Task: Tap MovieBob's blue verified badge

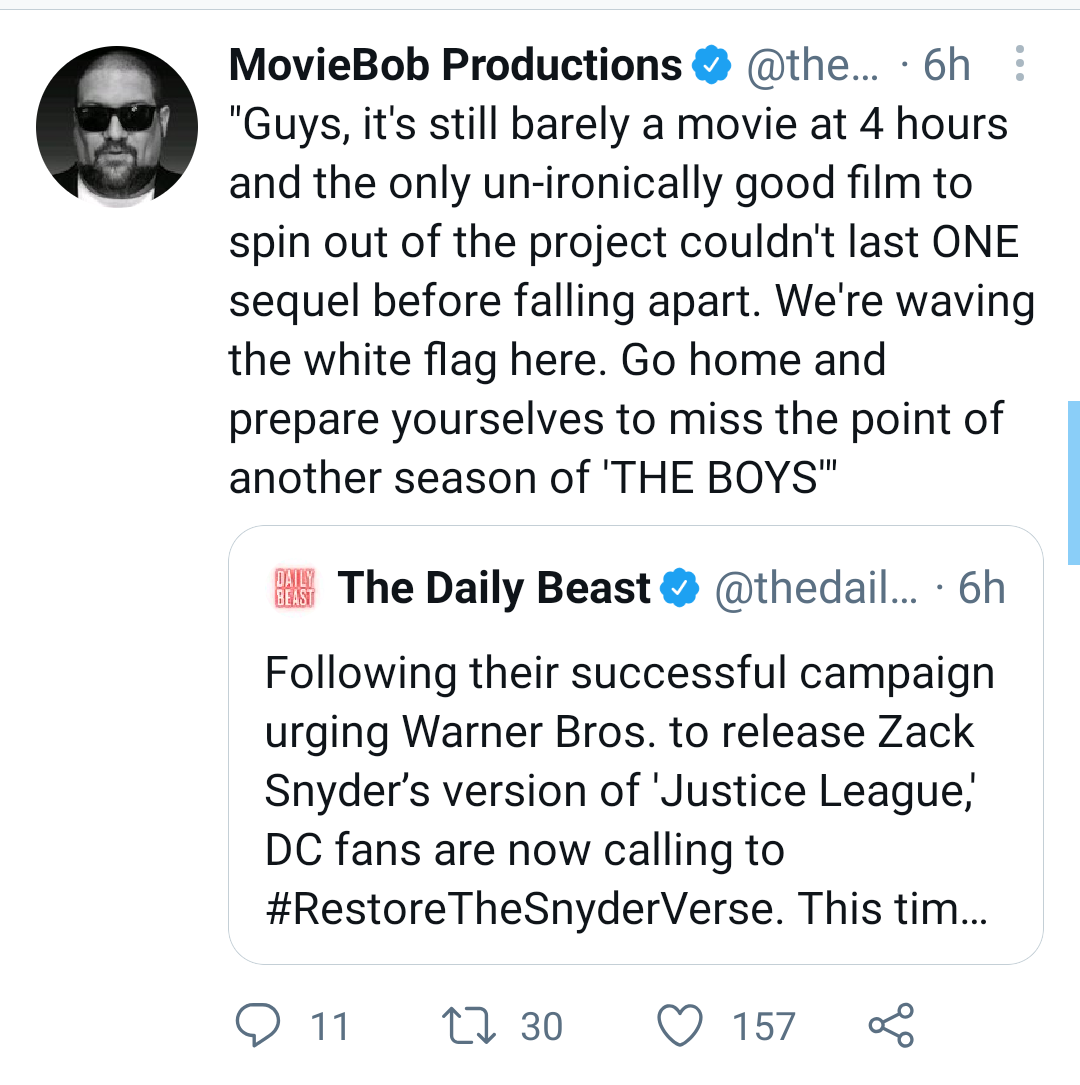Action: [712, 65]
